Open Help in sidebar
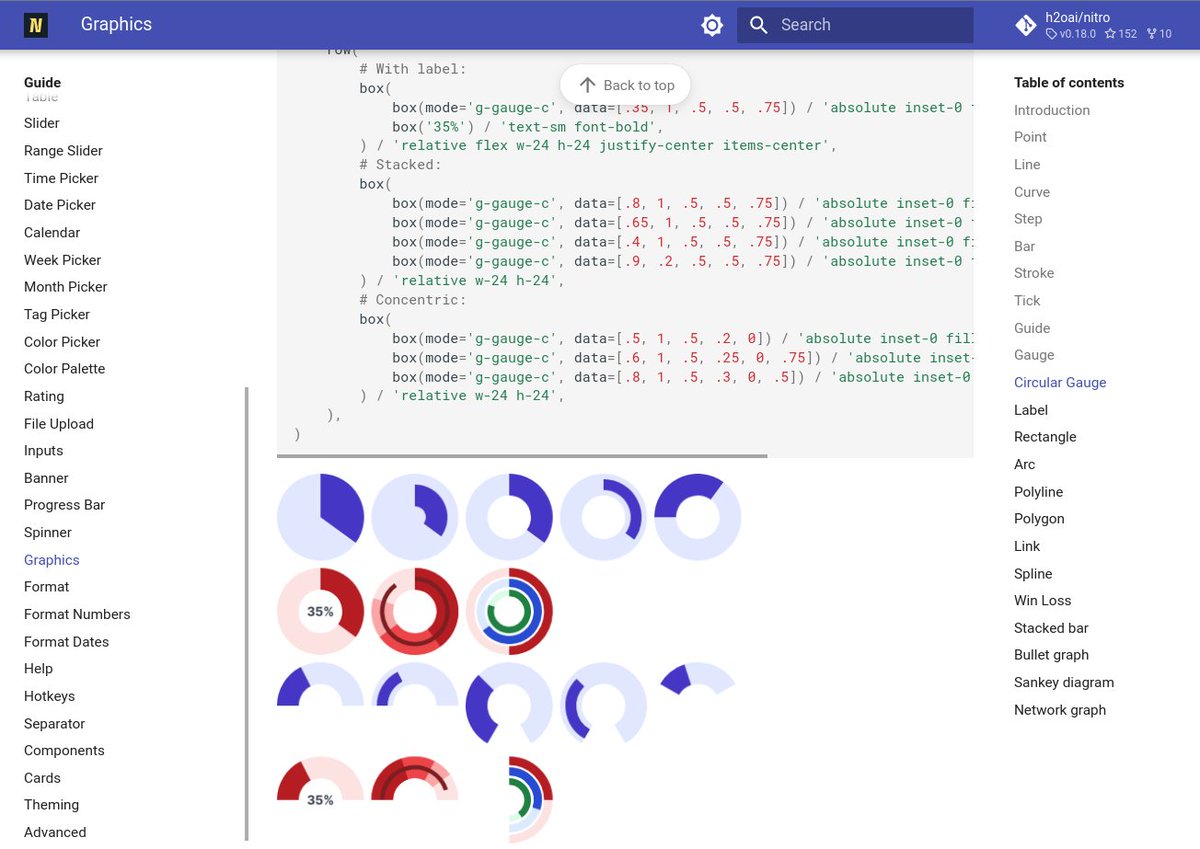1200x849 pixels. 38,669
